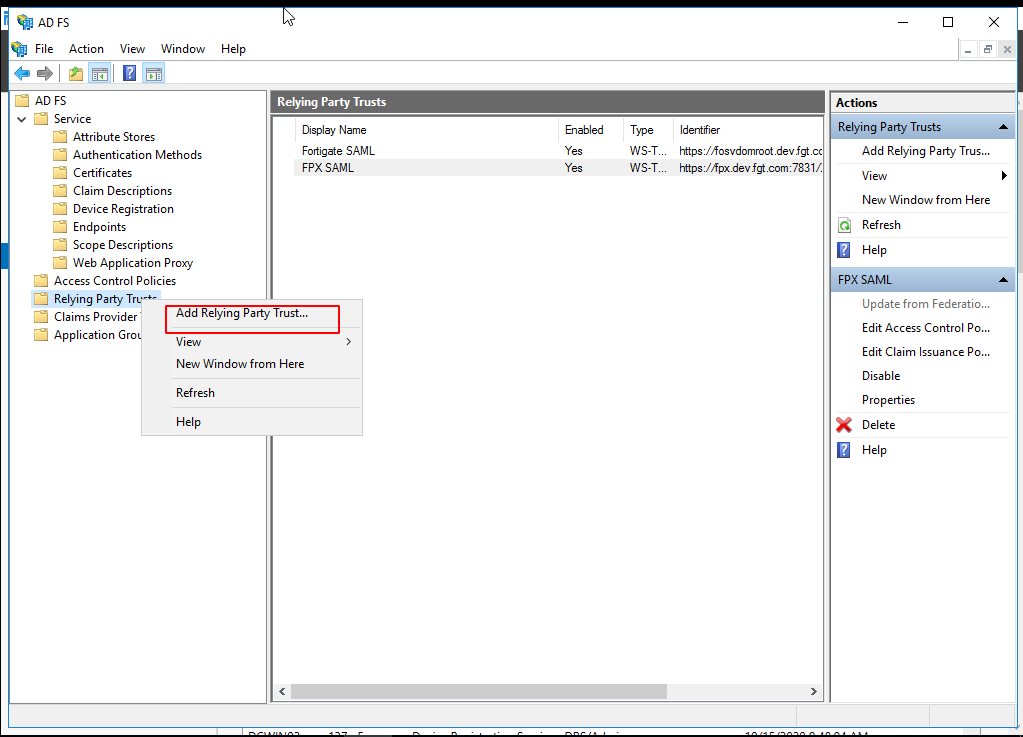
Task: Expand the View submenu arrow in context menu
Action: tap(349, 342)
